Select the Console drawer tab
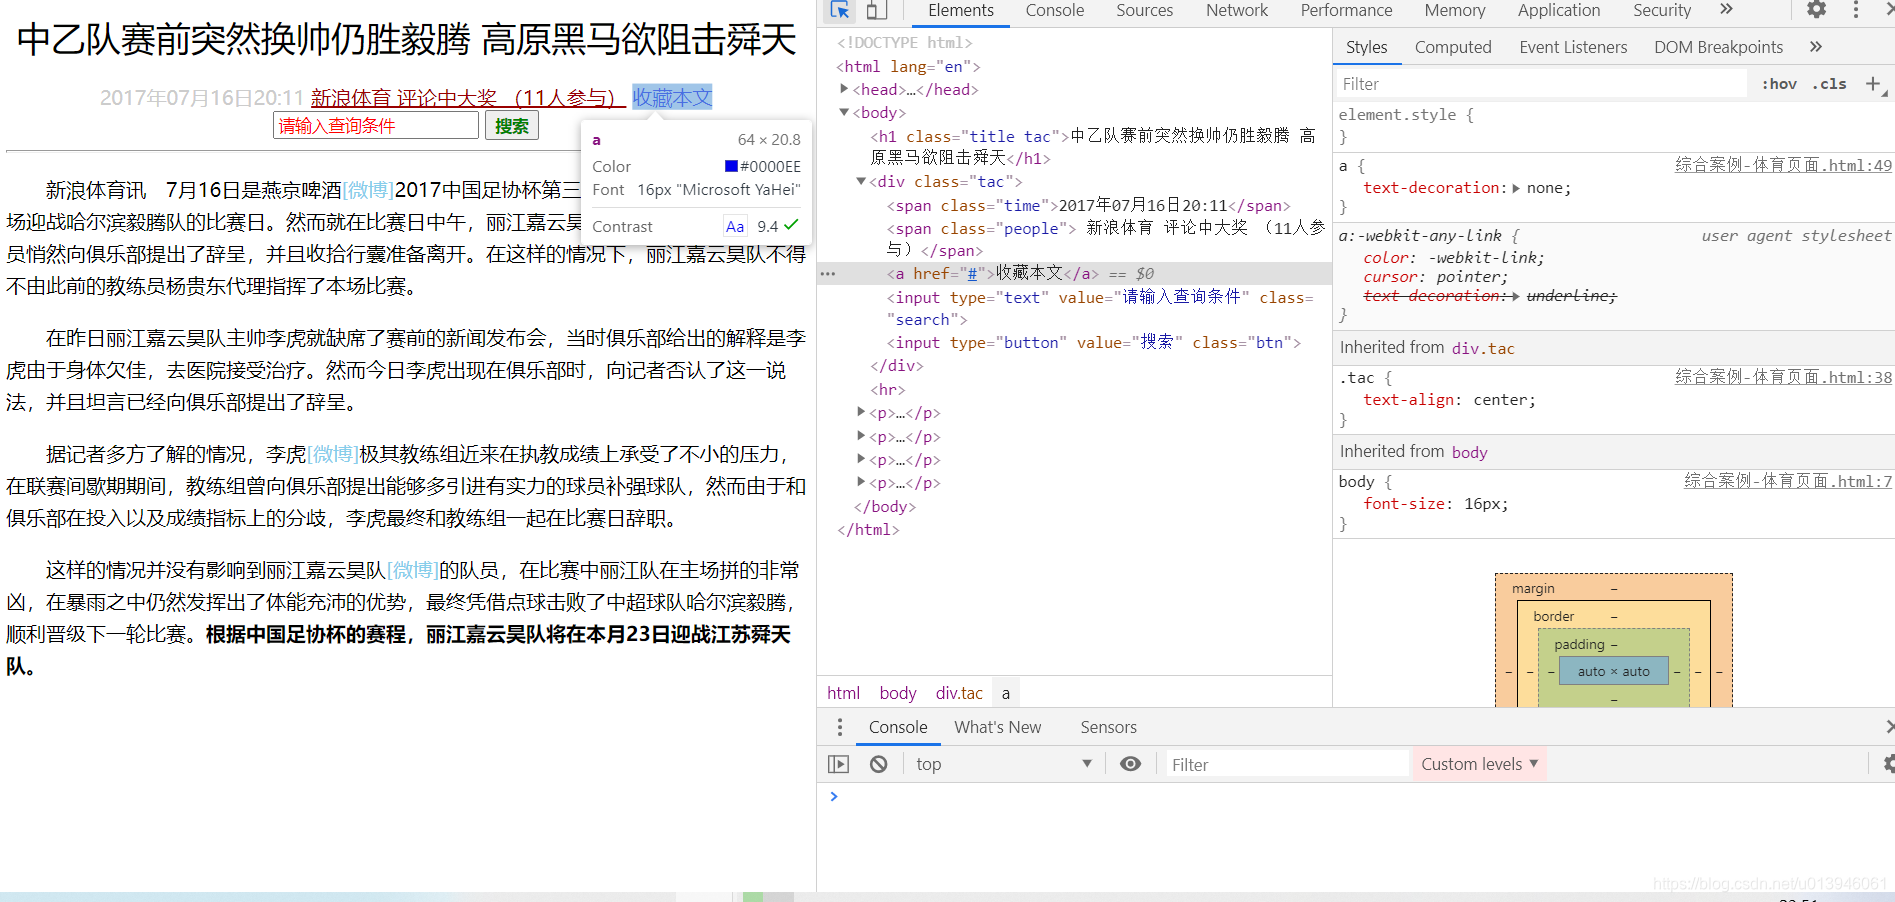1895x902 pixels. click(x=897, y=727)
